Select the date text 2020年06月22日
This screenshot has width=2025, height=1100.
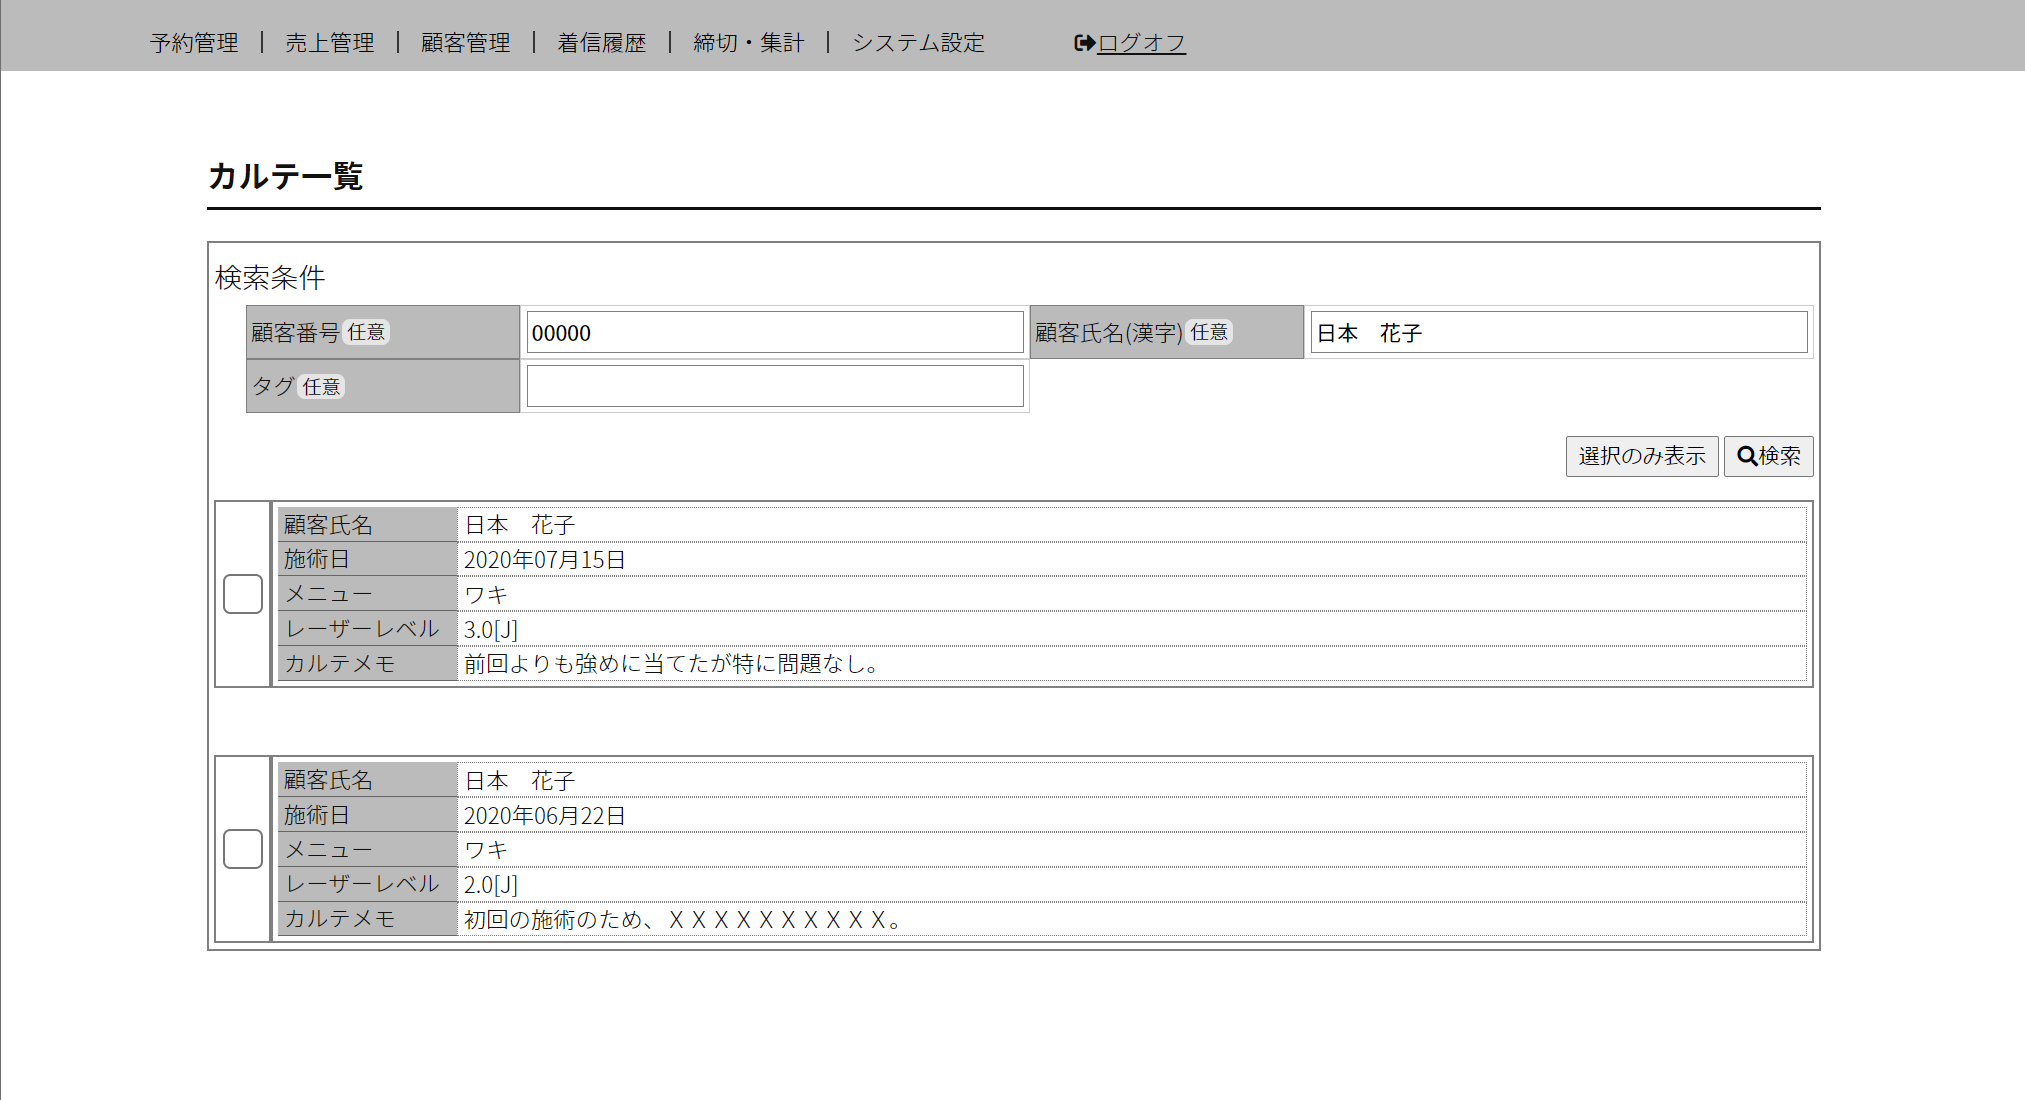[545, 816]
